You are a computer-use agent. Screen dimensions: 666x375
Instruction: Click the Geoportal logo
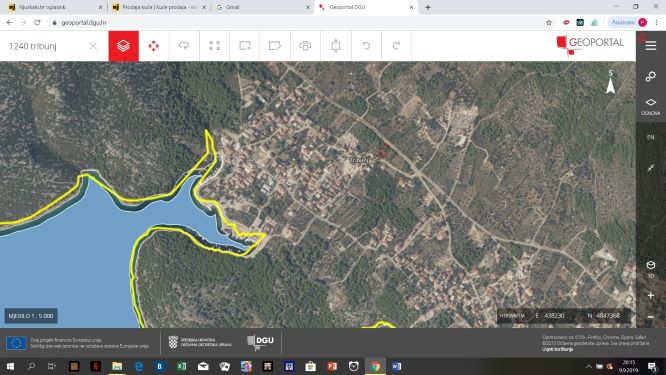coord(590,45)
